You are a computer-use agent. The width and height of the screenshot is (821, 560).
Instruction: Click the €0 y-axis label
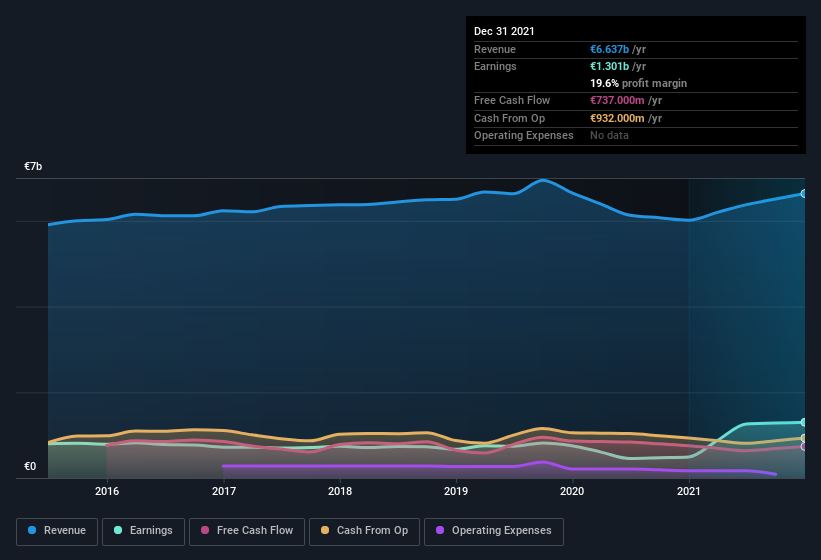click(x=30, y=466)
